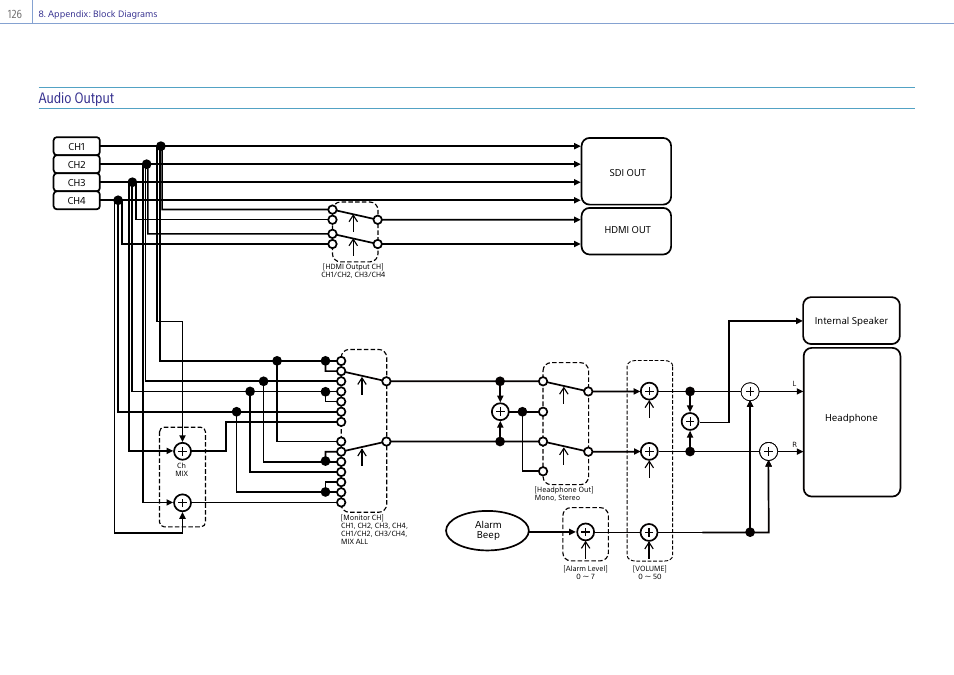Click the CH3 input block
Screen dimensions: 954x675
77,182
